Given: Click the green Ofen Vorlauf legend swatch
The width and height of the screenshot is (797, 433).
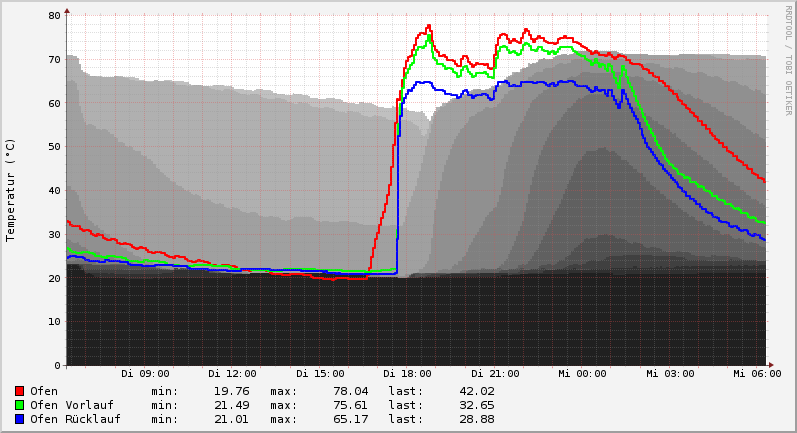Looking at the screenshot, I should coord(19,405).
